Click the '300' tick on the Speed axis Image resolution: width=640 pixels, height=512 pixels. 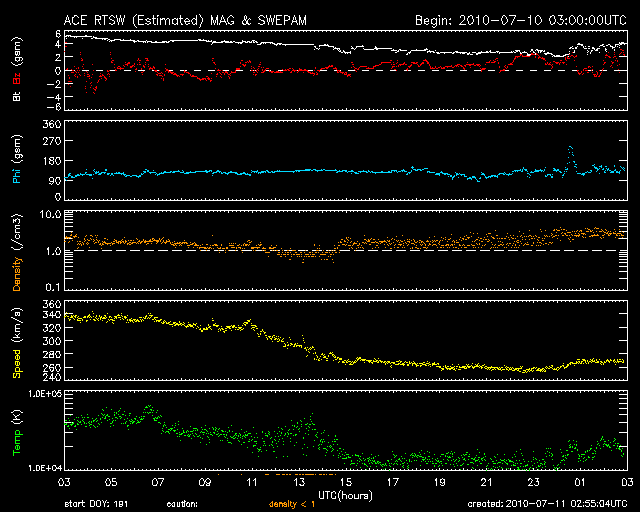(52, 341)
